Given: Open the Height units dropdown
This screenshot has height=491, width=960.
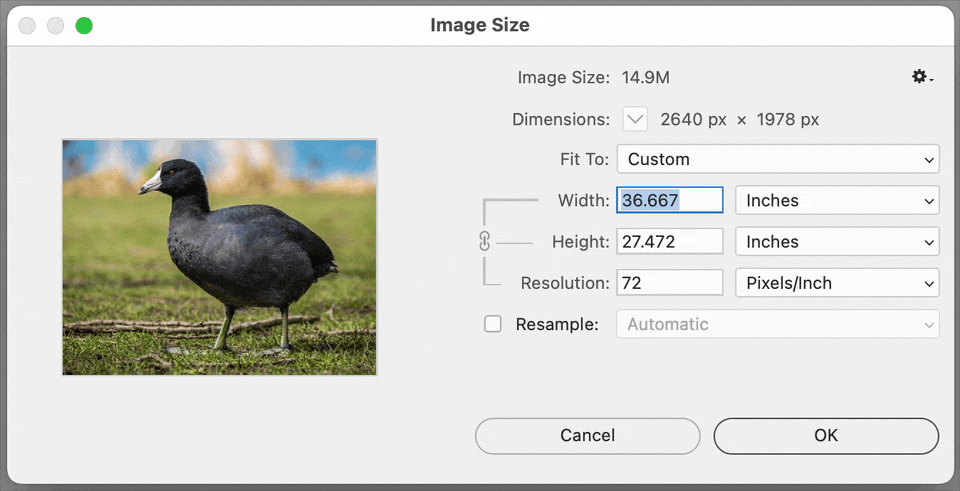Looking at the screenshot, I should point(836,242).
